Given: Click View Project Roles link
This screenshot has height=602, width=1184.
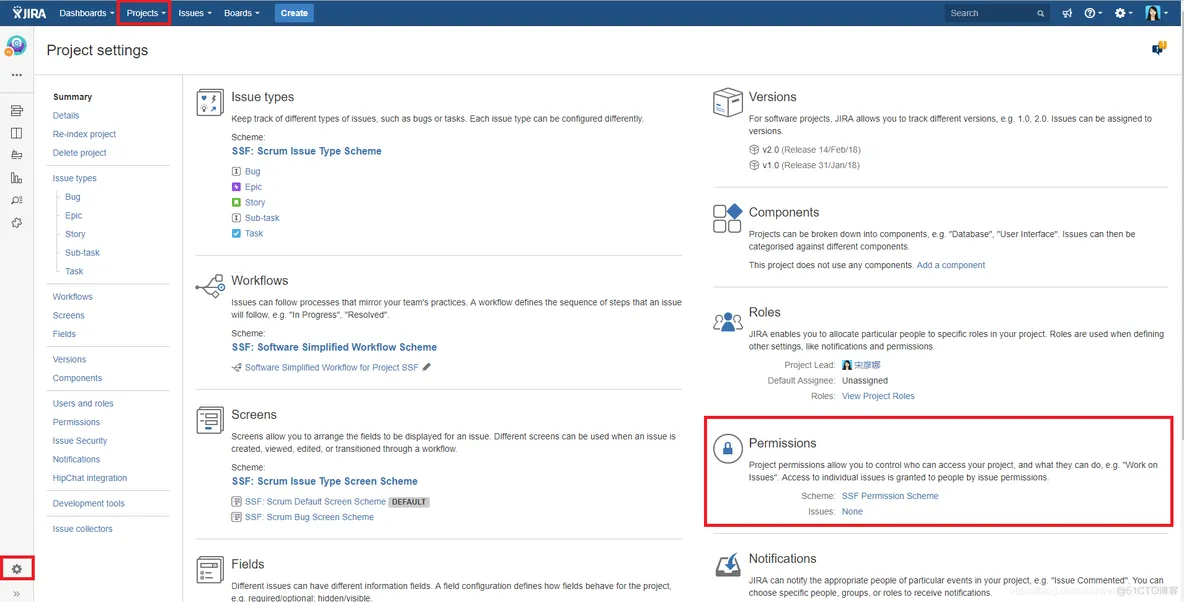Looking at the screenshot, I should tap(878, 396).
